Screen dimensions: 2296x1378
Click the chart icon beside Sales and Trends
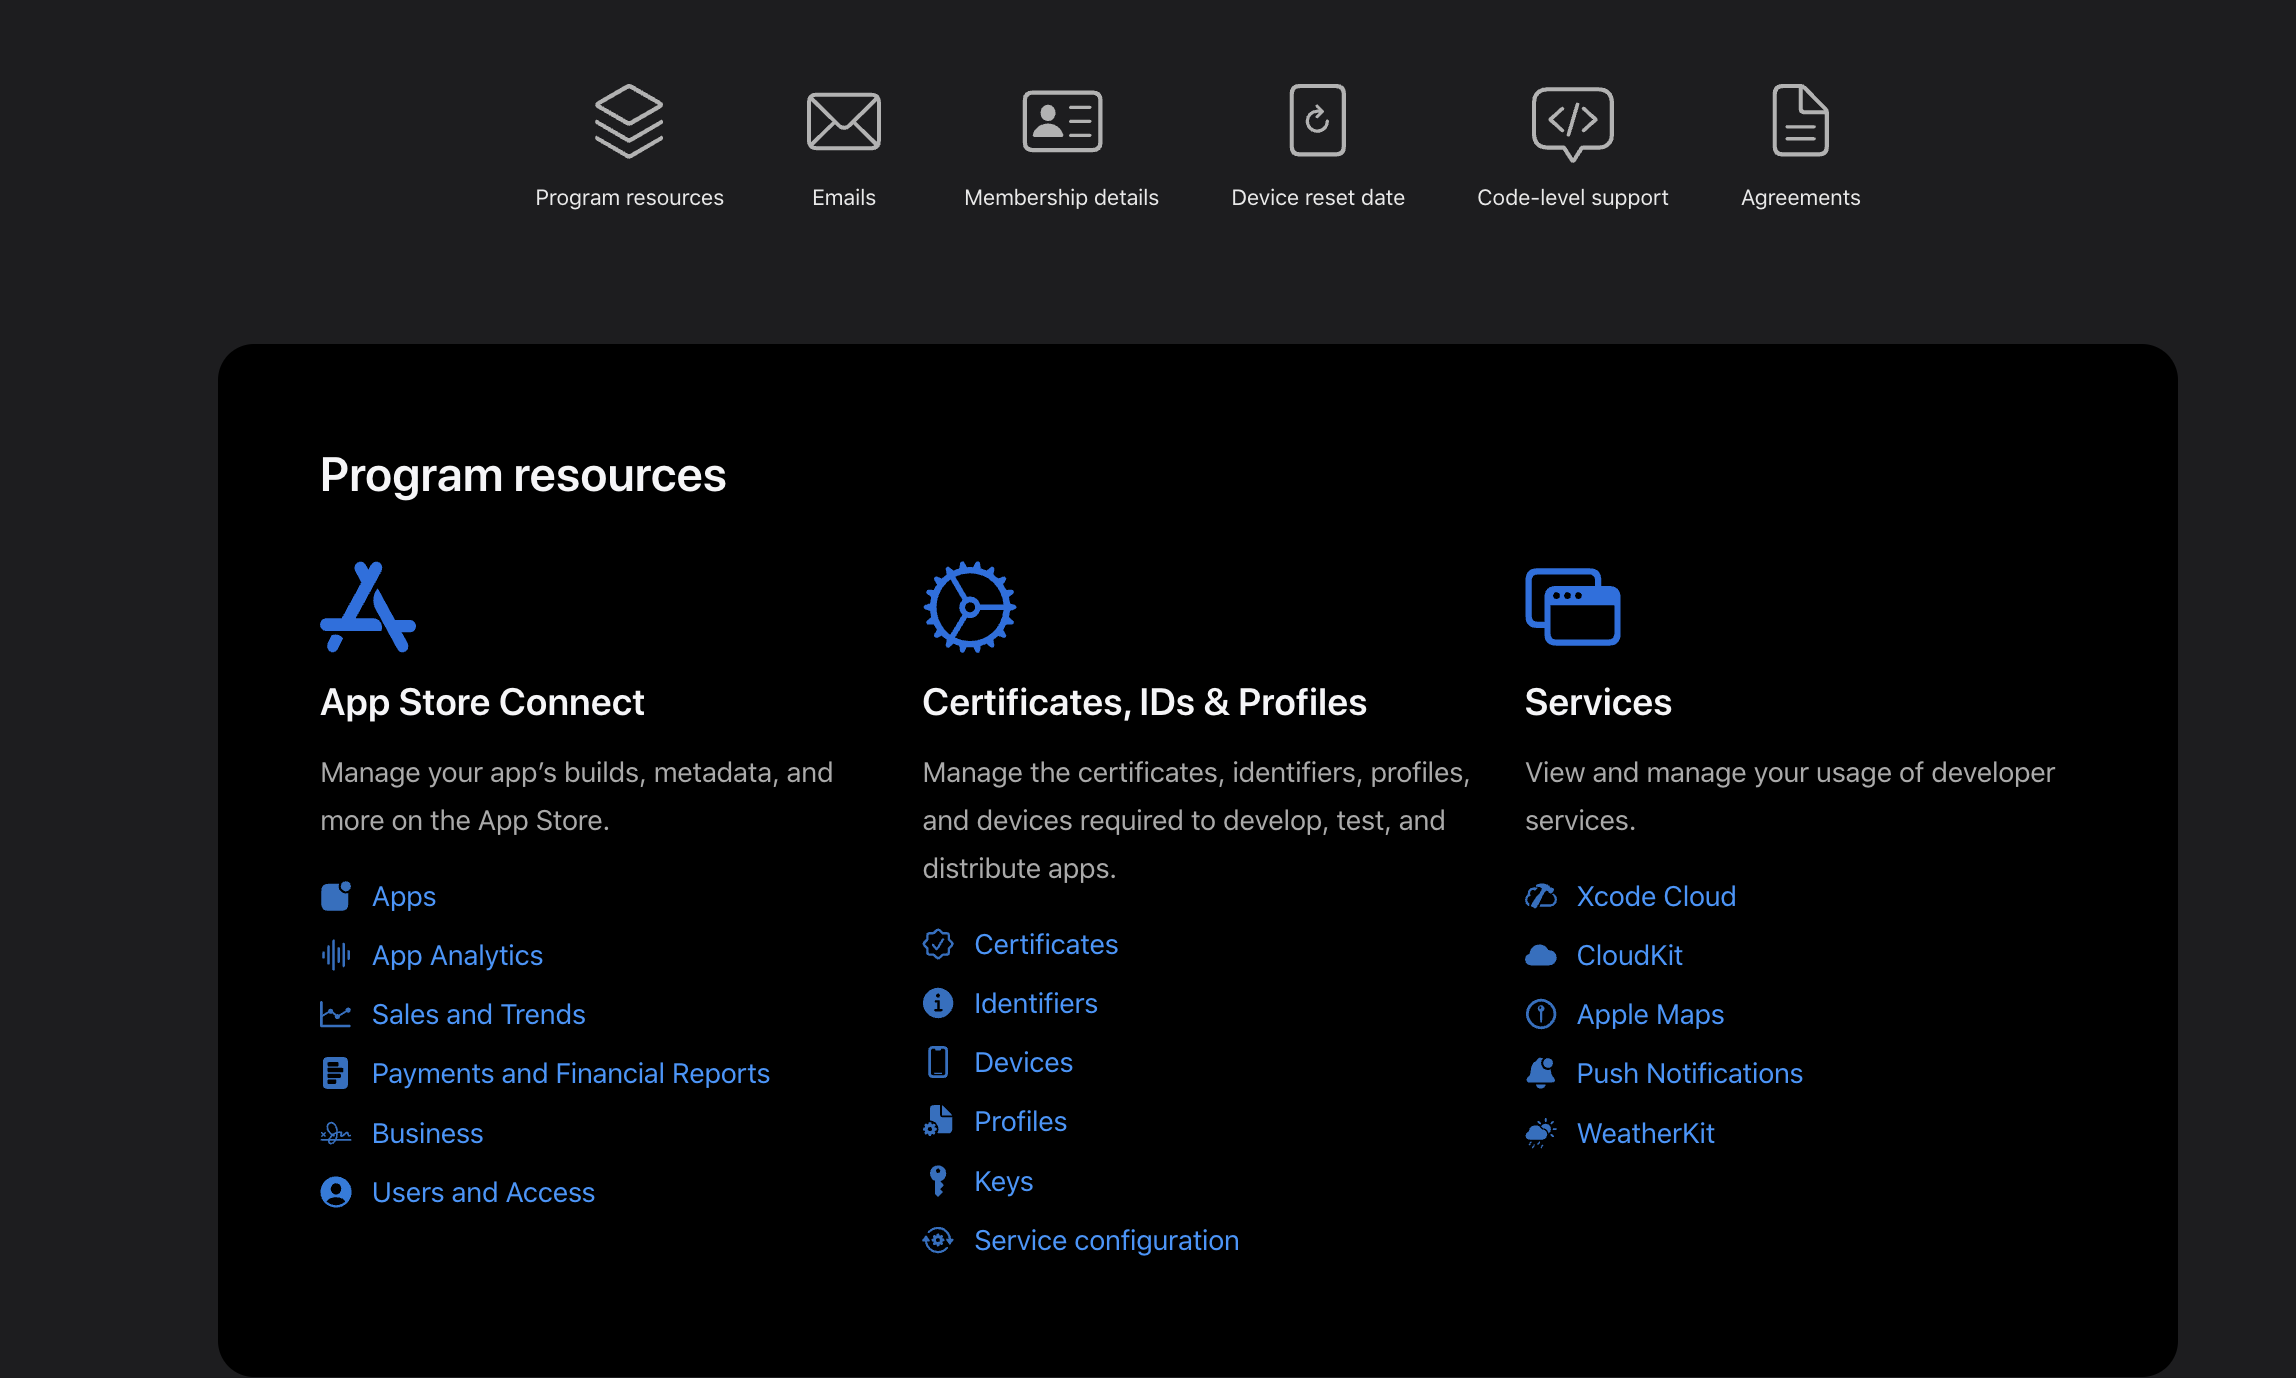336,1014
